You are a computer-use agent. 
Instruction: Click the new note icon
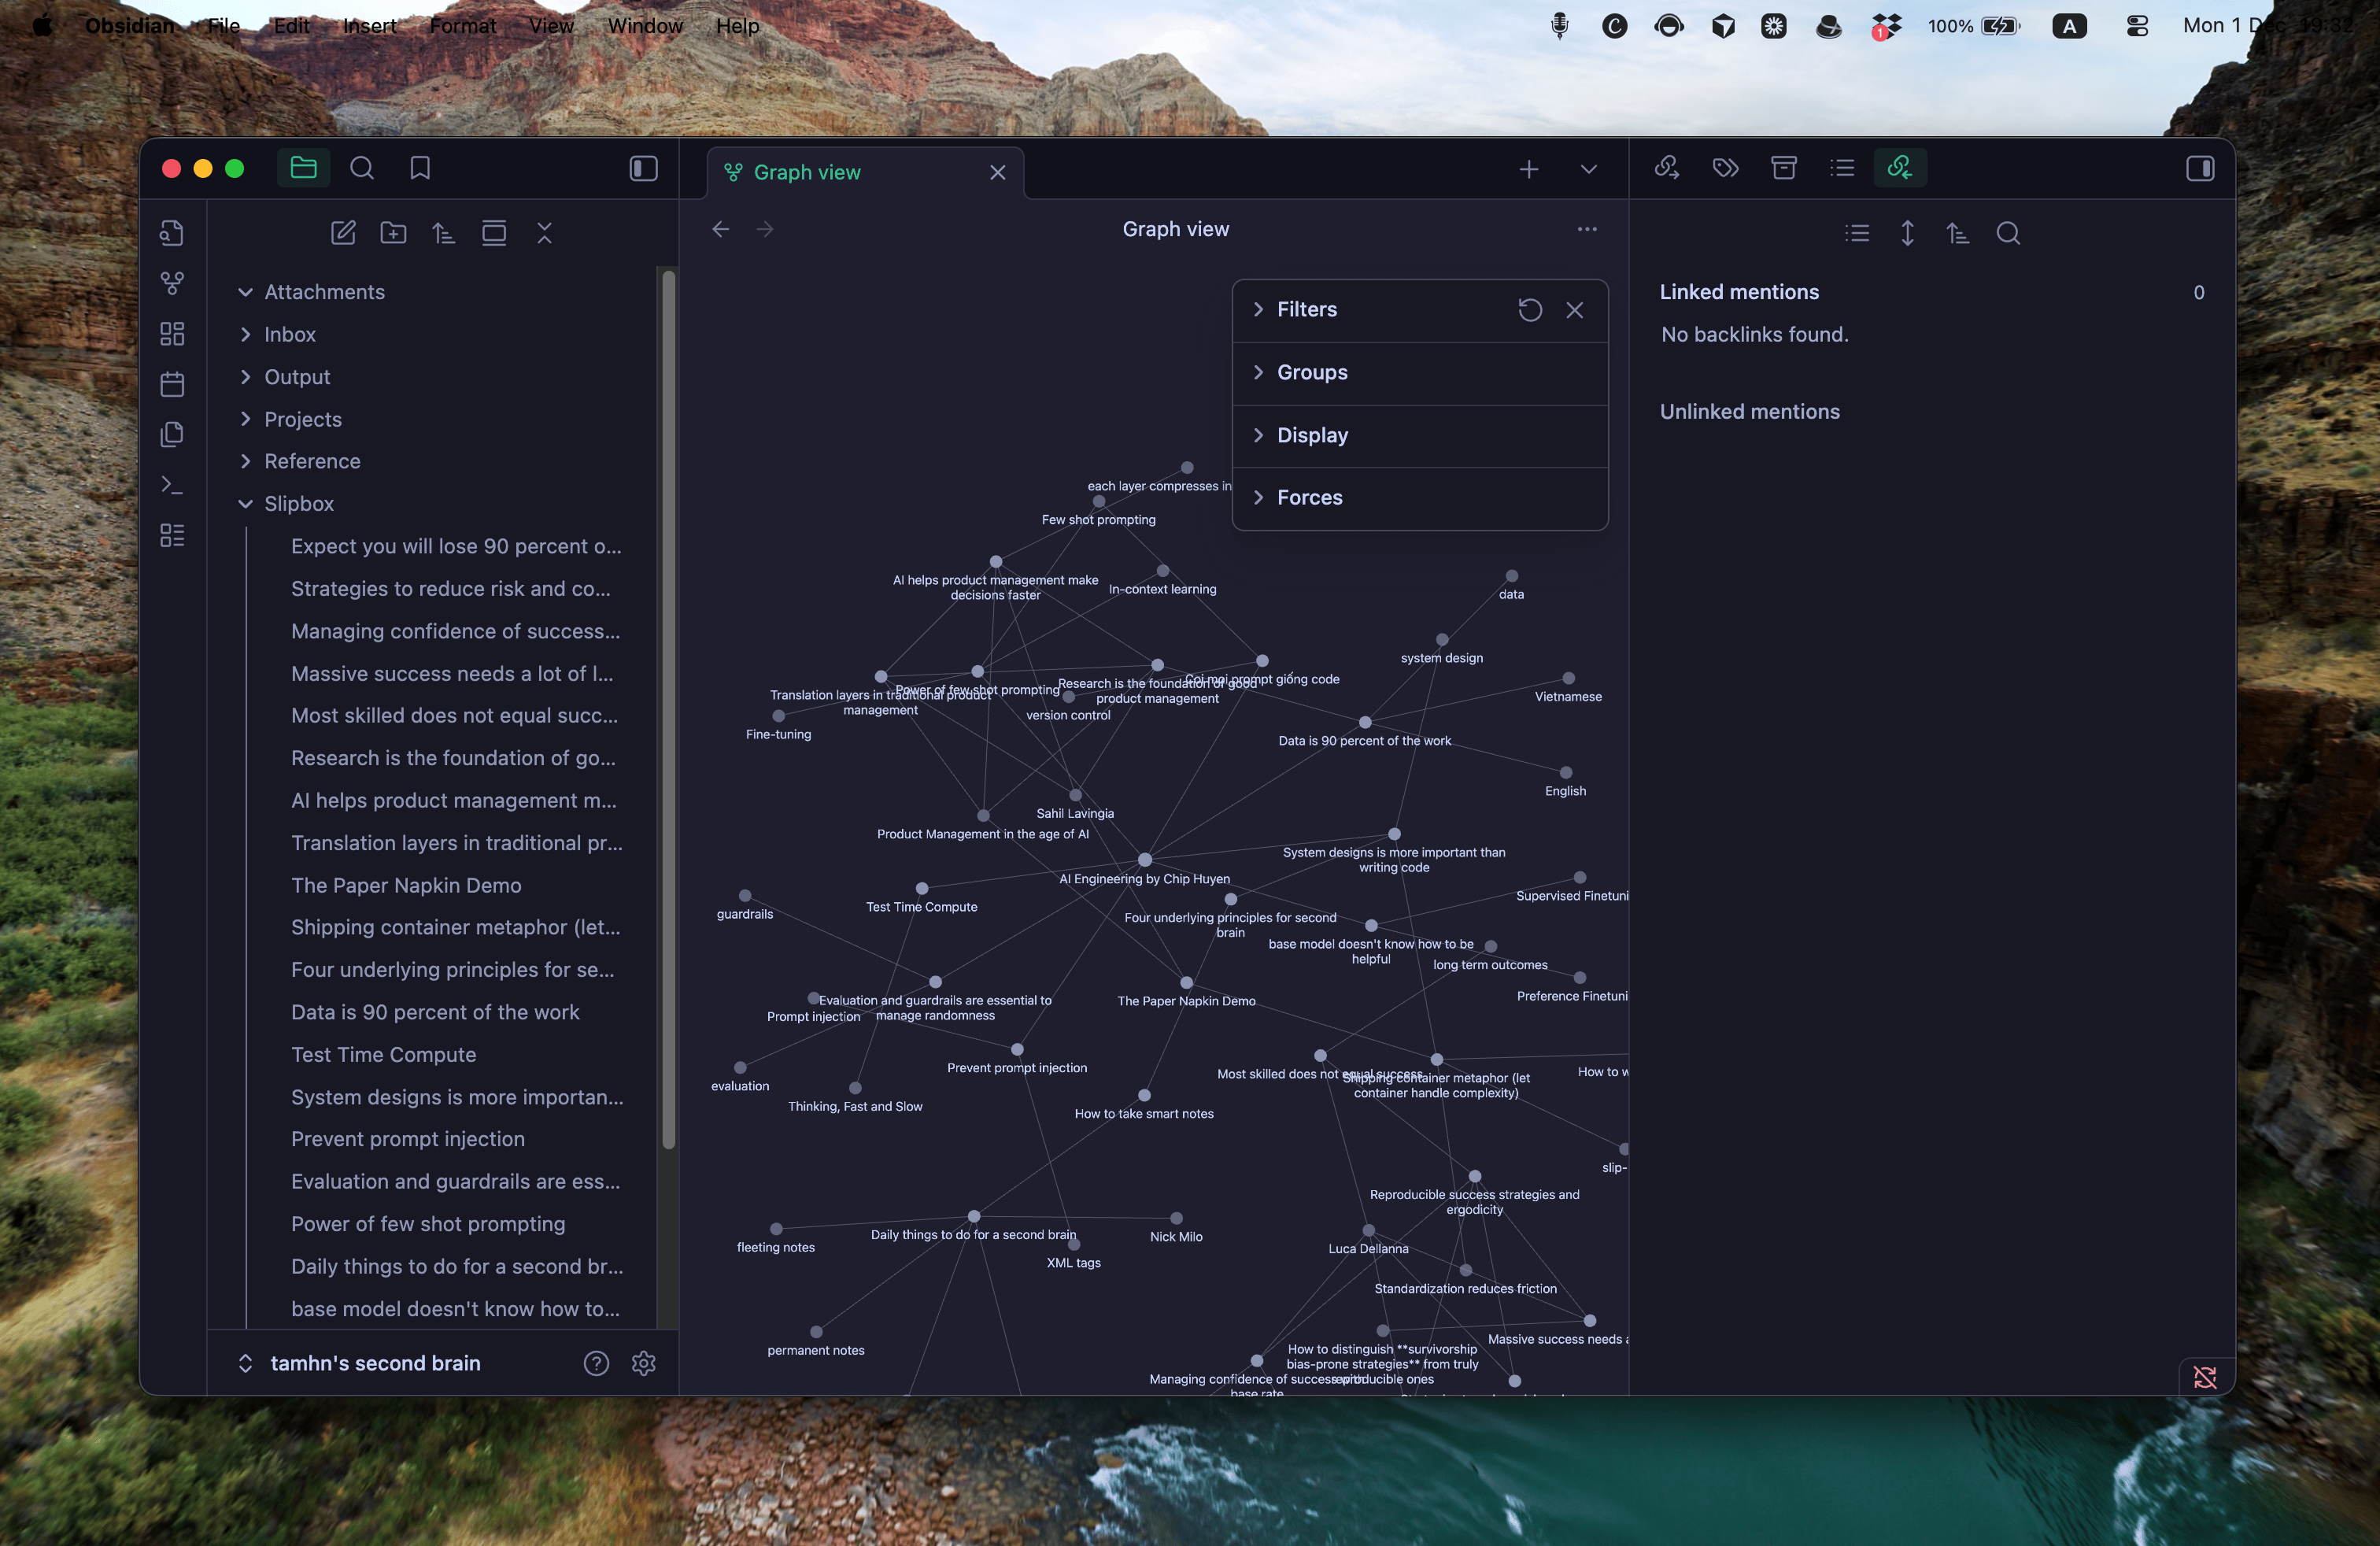tap(343, 233)
